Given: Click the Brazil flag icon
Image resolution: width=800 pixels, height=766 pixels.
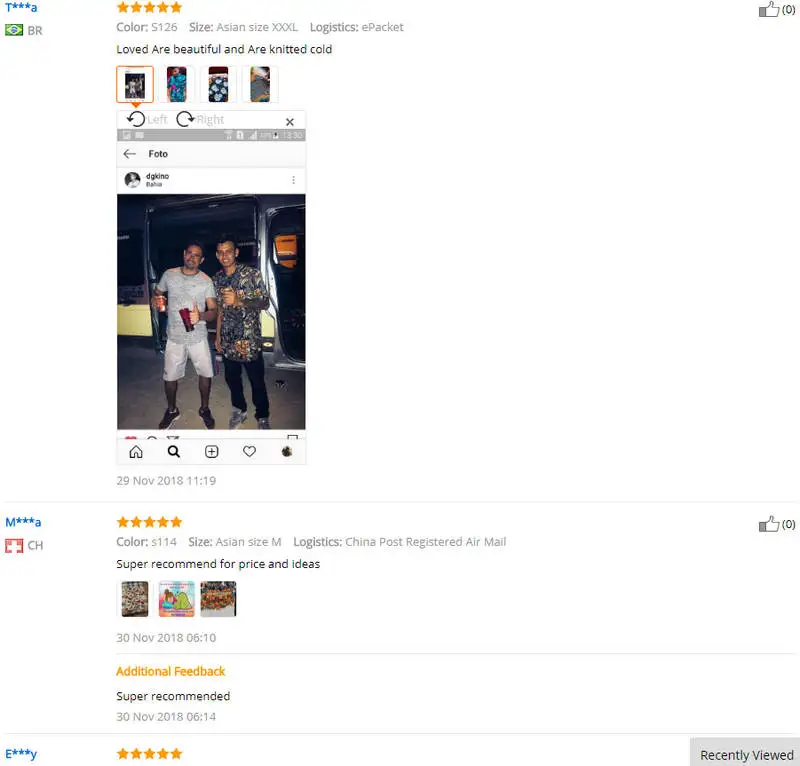Looking at the screenshot, I should (14, 30).
